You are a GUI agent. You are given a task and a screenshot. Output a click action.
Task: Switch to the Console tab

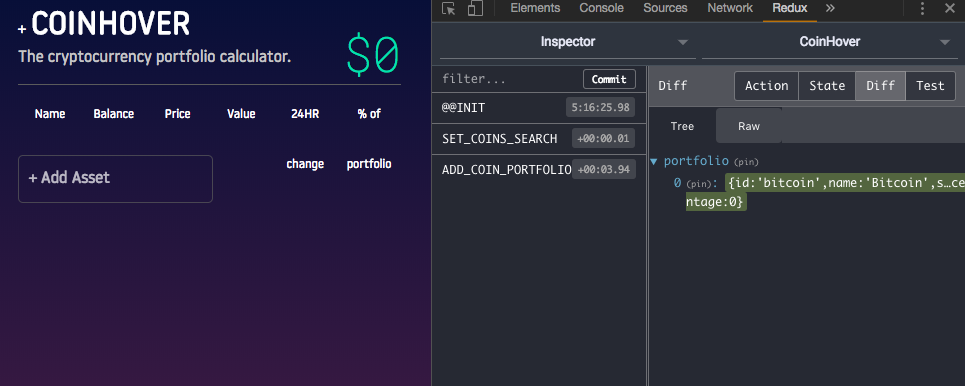(601, 8)
